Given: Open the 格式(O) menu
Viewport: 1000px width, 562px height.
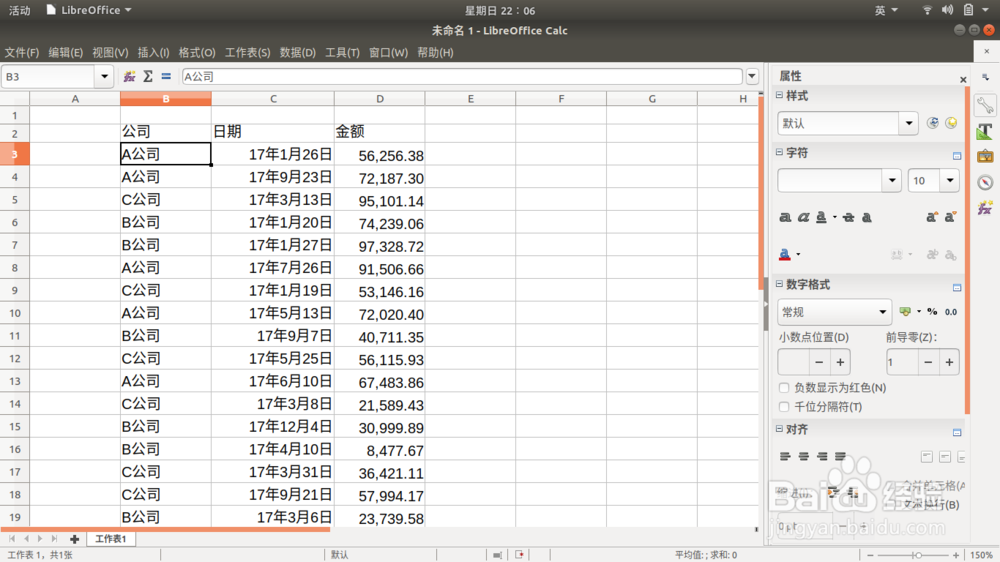Looking at the screenshot, I should [196, 52].
